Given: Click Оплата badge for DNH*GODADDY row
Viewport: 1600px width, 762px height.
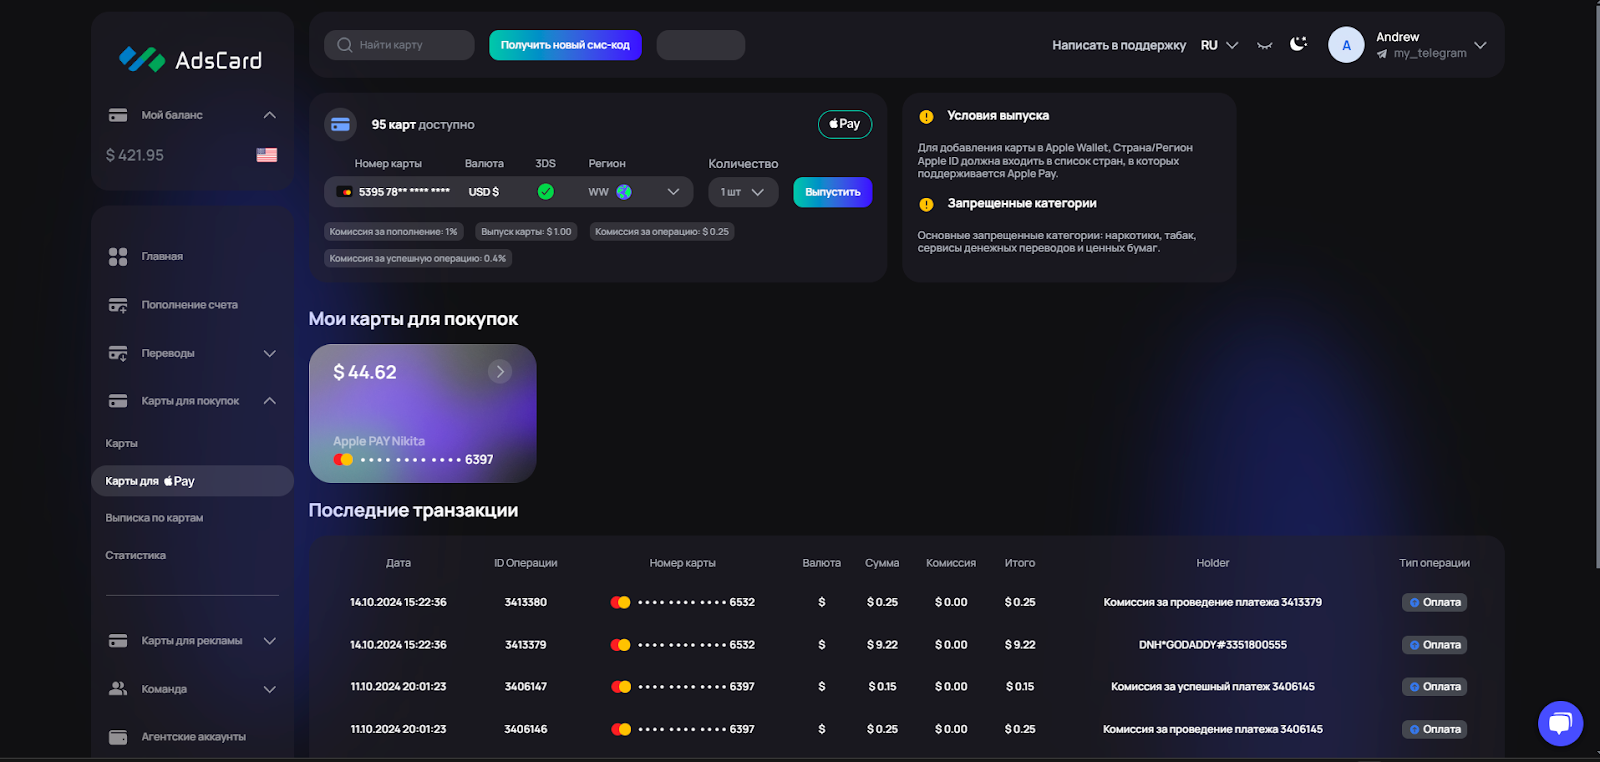Looking at the screenshot, I should click(x=1435, y=645).
